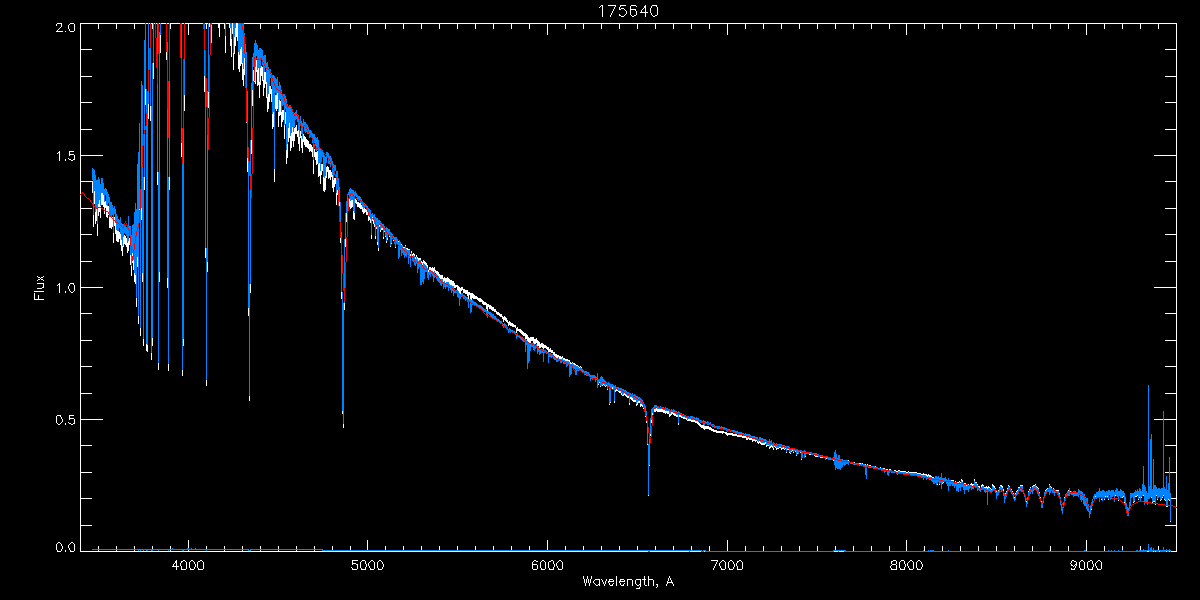Click the 1.0 flux tick label
Image resolution: width=1200 pixels, height=600 pixels.
pyautogui.click(x=65, y=288)
